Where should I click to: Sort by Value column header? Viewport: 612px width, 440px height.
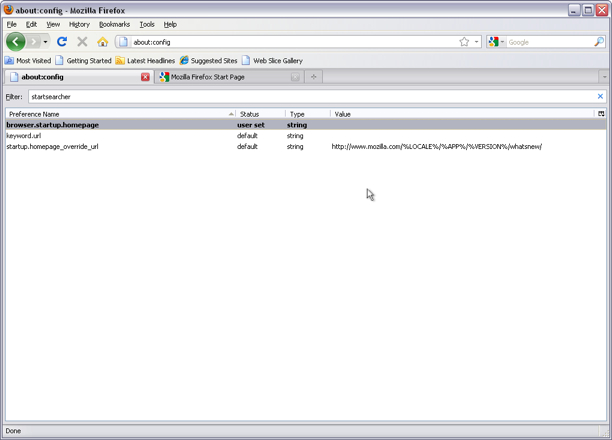click(x=463, y=114)
